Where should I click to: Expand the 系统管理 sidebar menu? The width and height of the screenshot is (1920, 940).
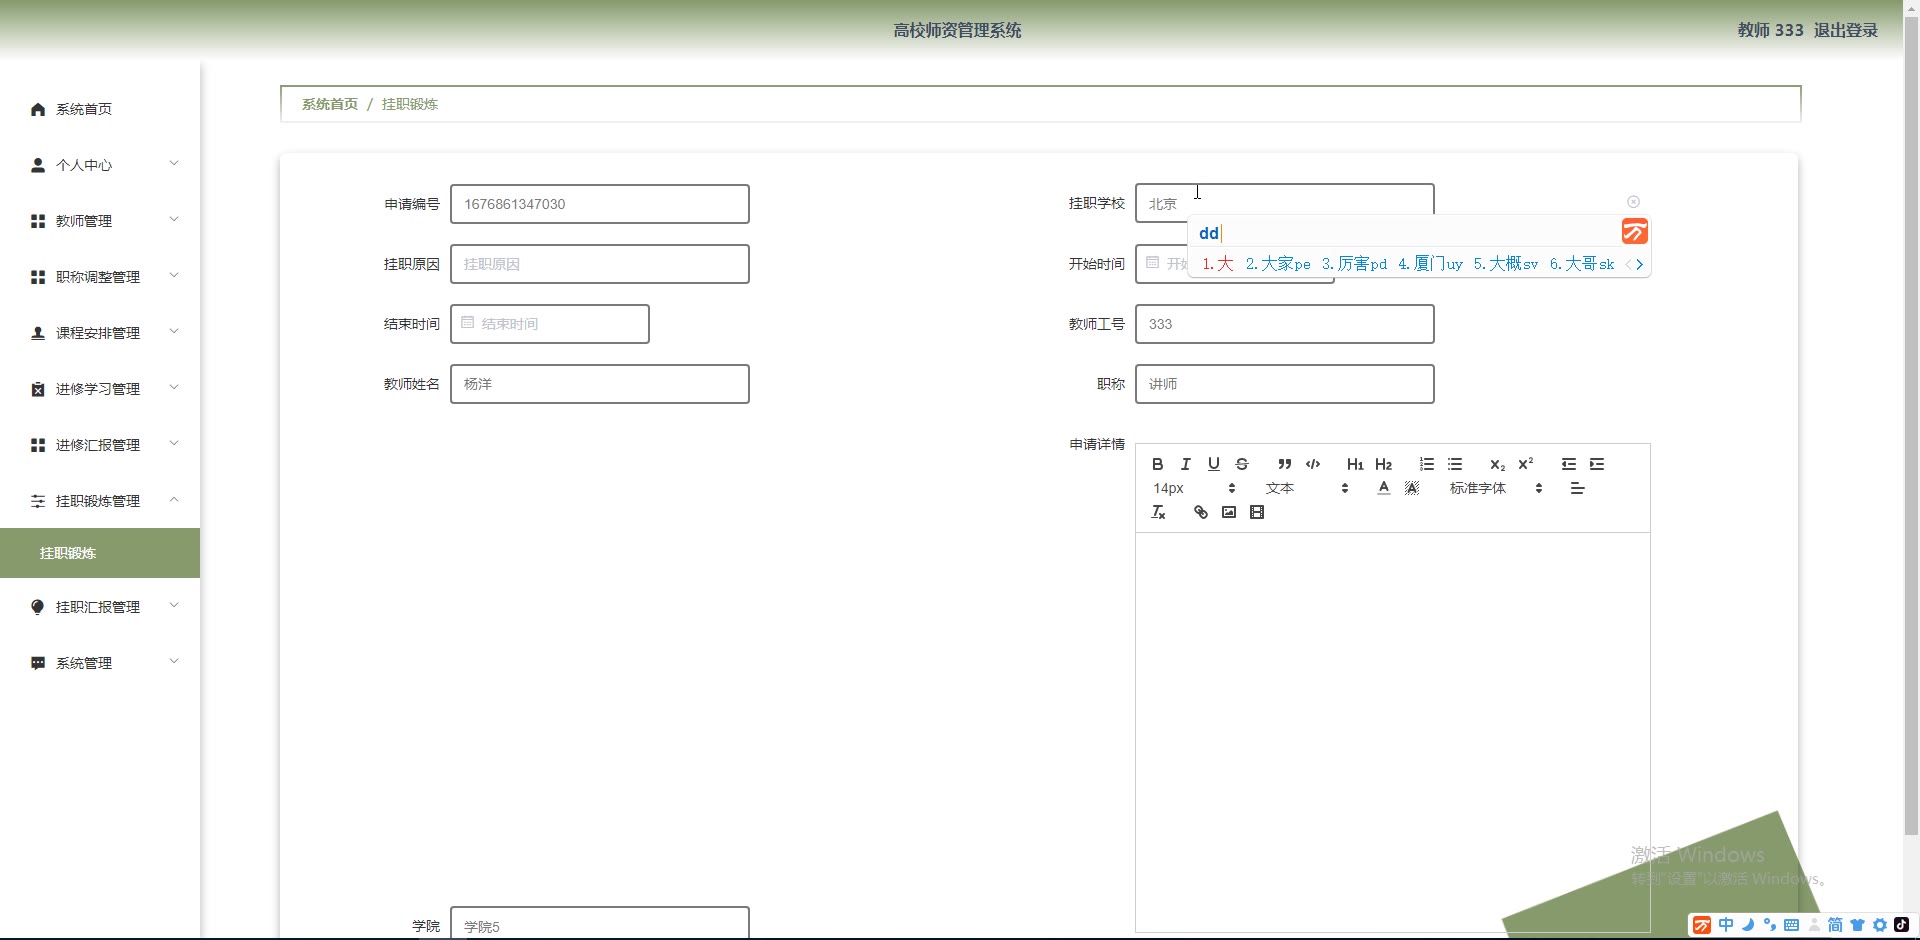pos(100,663)
